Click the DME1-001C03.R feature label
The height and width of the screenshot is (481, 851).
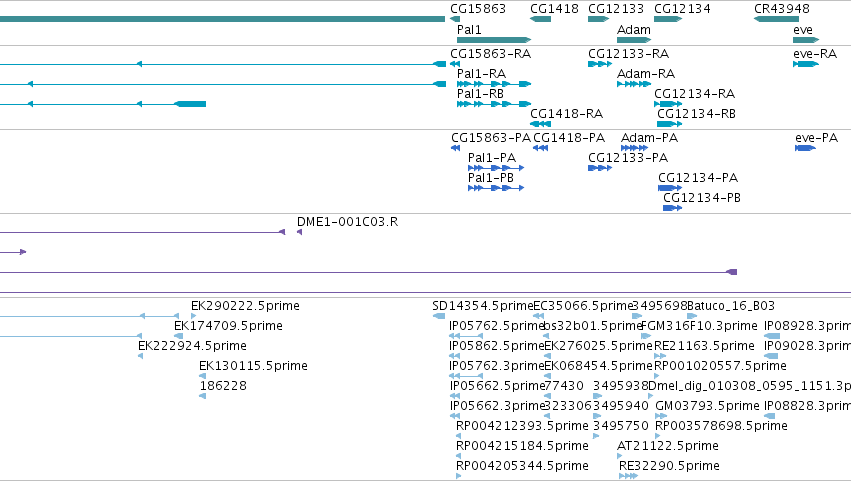click(x=347, y=221)
